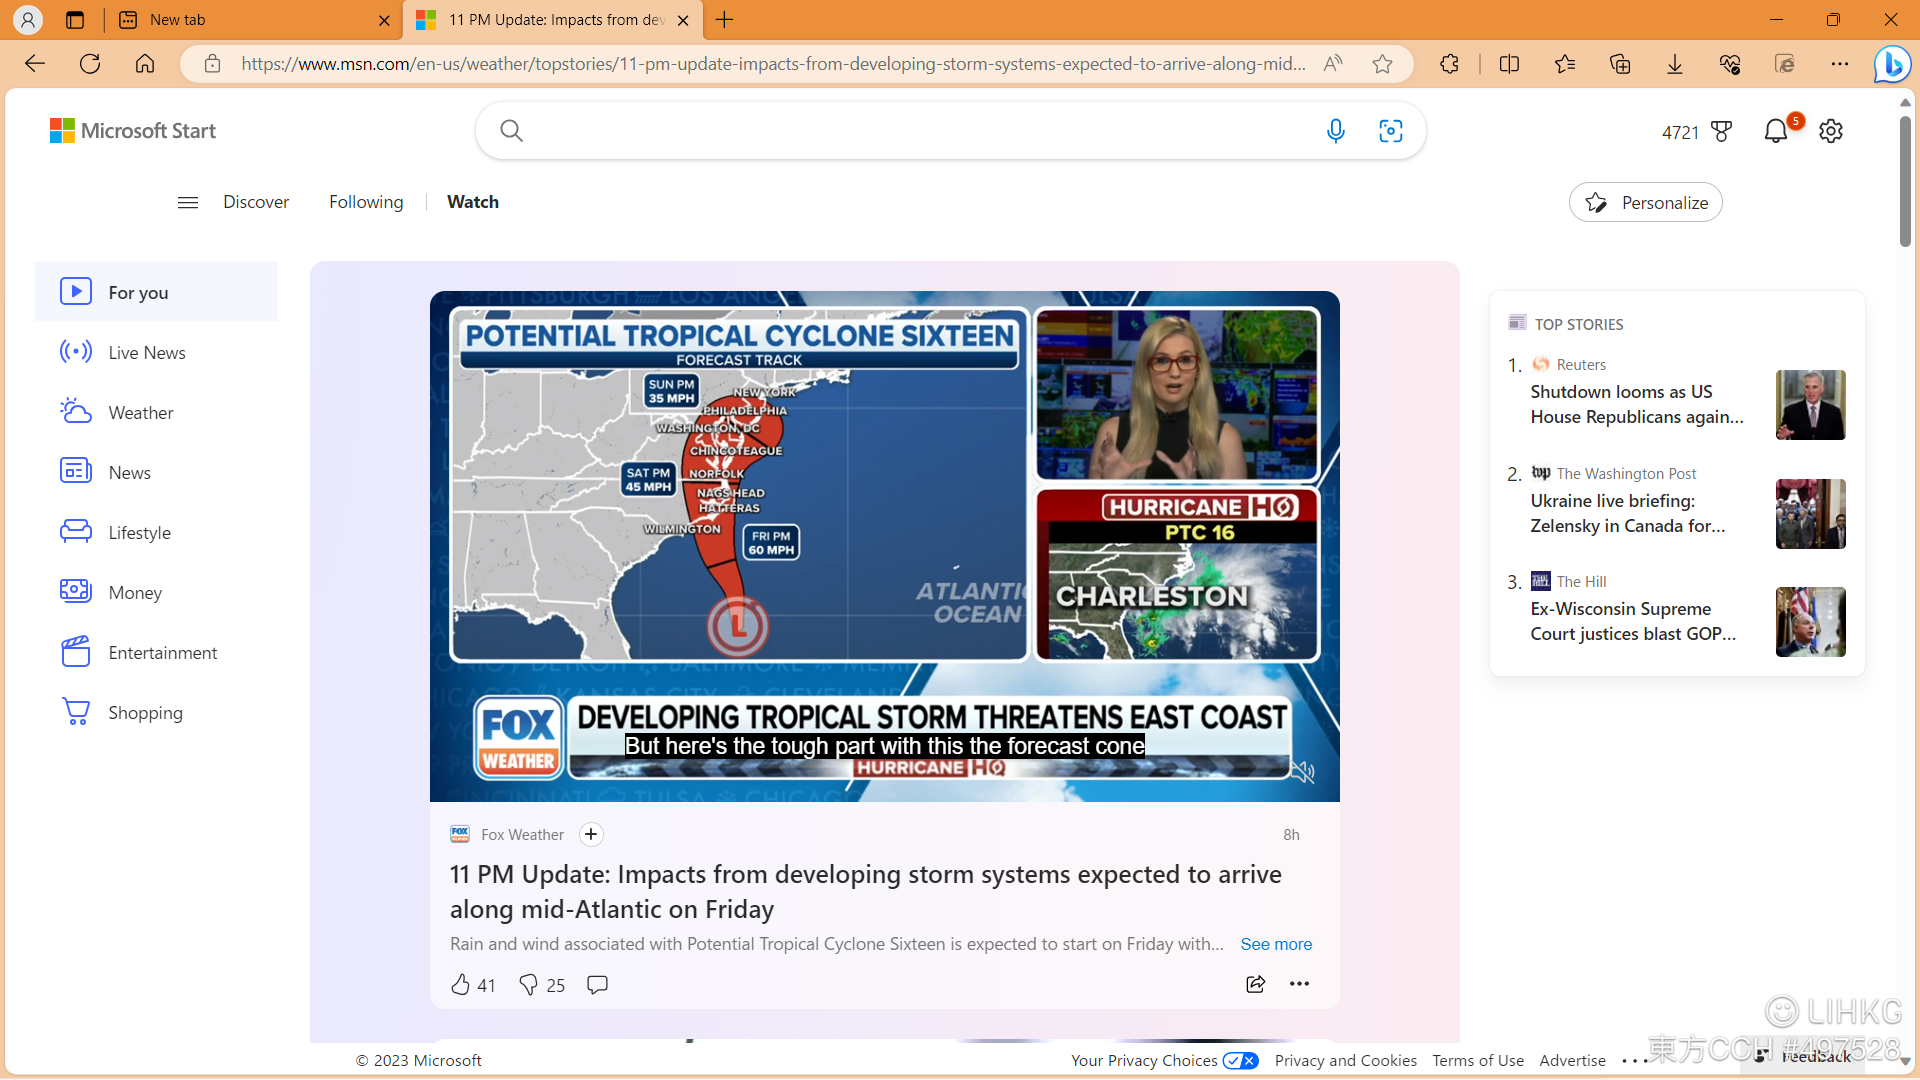1920x1080 pixels.
Task: Open a new browser tab
Action: [x=725, y=19]
